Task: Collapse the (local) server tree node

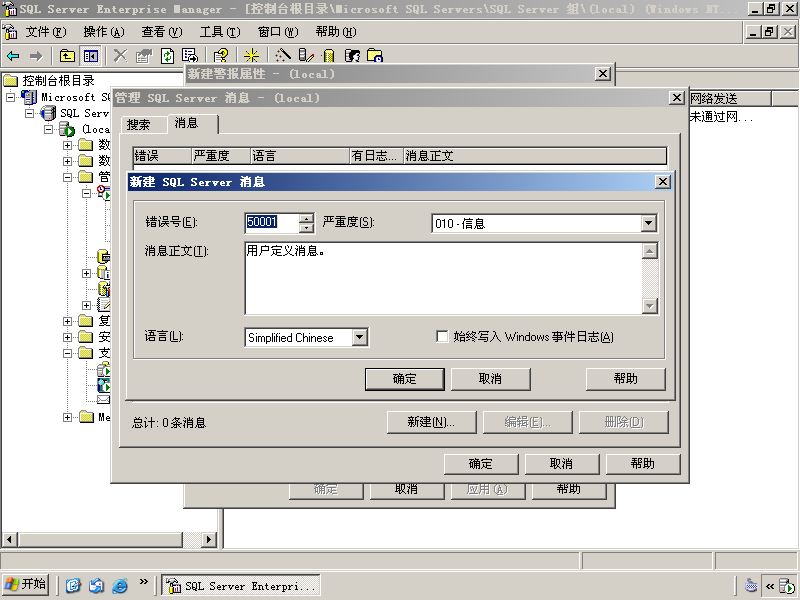Action: tap(48, 129)
